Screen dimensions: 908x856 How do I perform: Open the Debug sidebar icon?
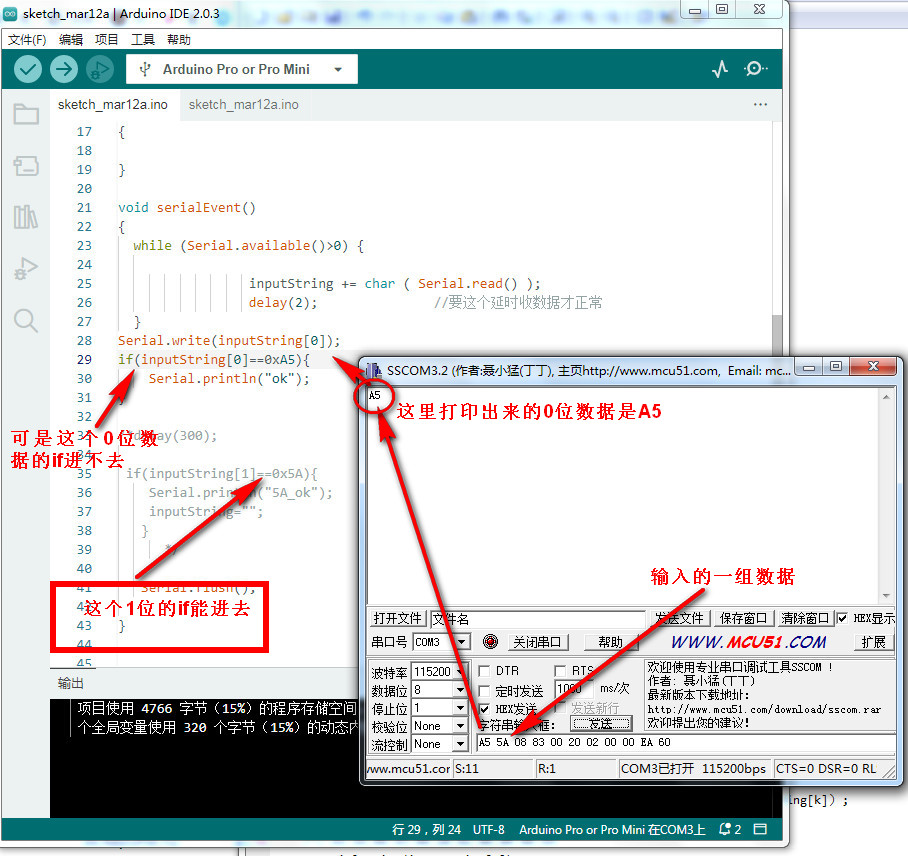[x=26, y=269]
